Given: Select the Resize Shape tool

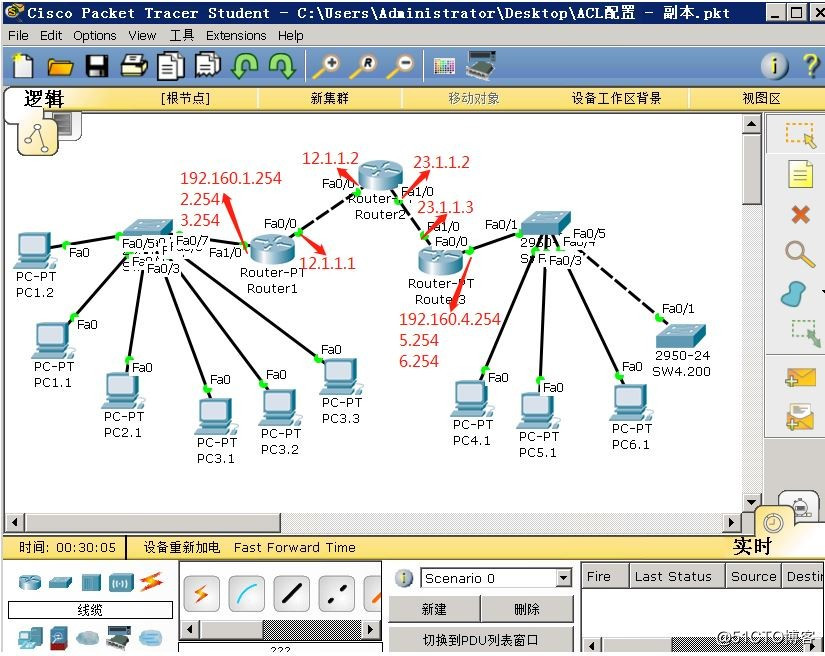Looking at the screenshot, I should tap(806, 332).
